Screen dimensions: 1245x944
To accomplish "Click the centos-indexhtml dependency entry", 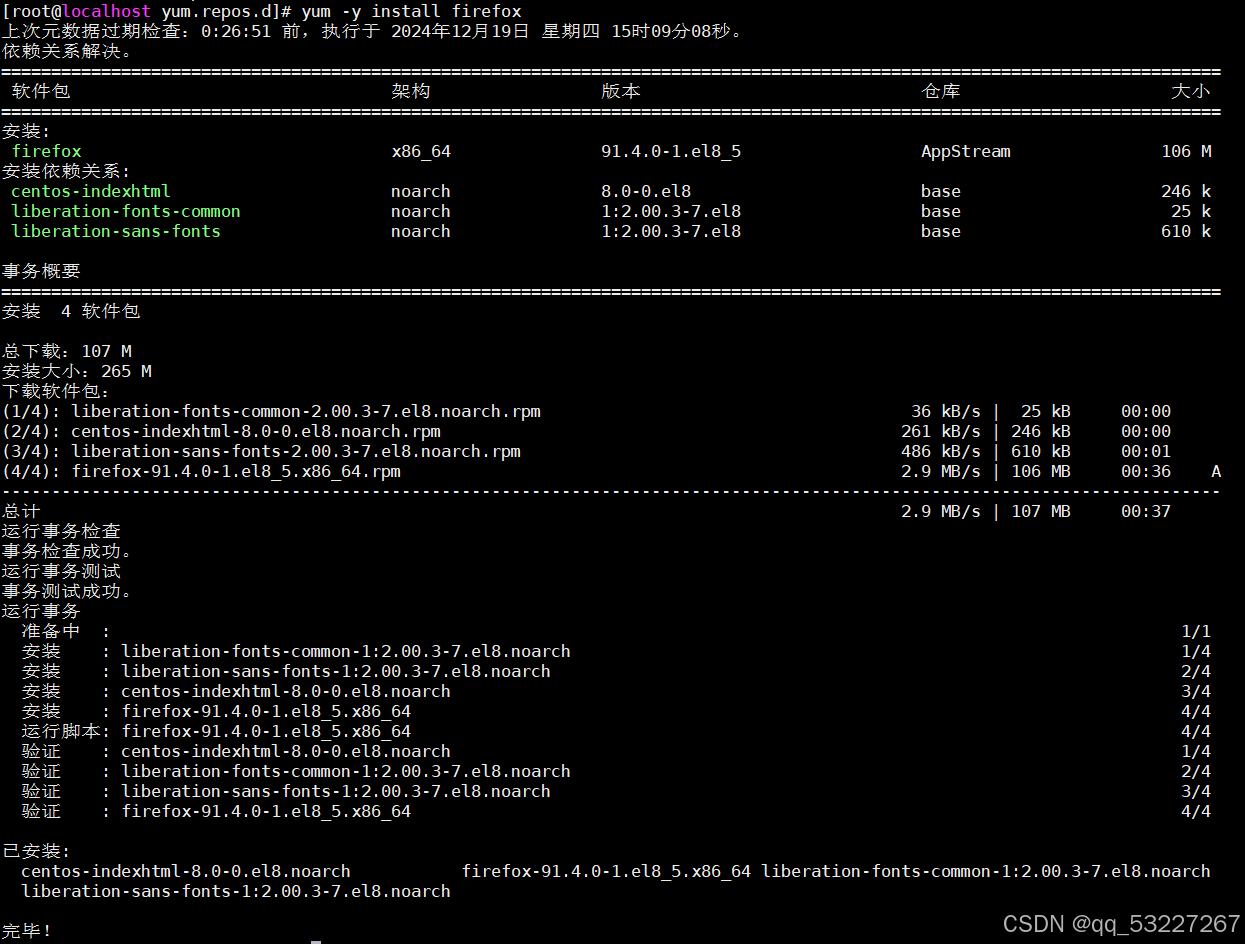I will pyautogui.click(x=90, y=191).
